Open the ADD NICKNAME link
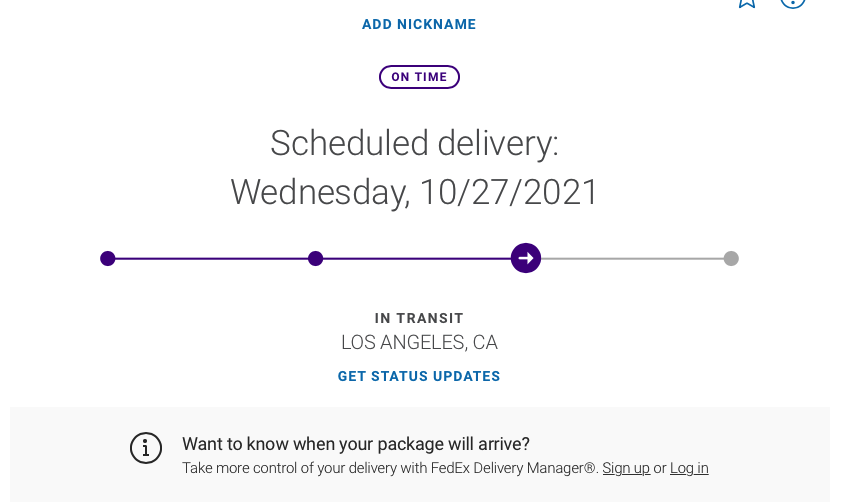Image resolution: width=848 pixels, height=502 pixels. click(x=419, y=24)
